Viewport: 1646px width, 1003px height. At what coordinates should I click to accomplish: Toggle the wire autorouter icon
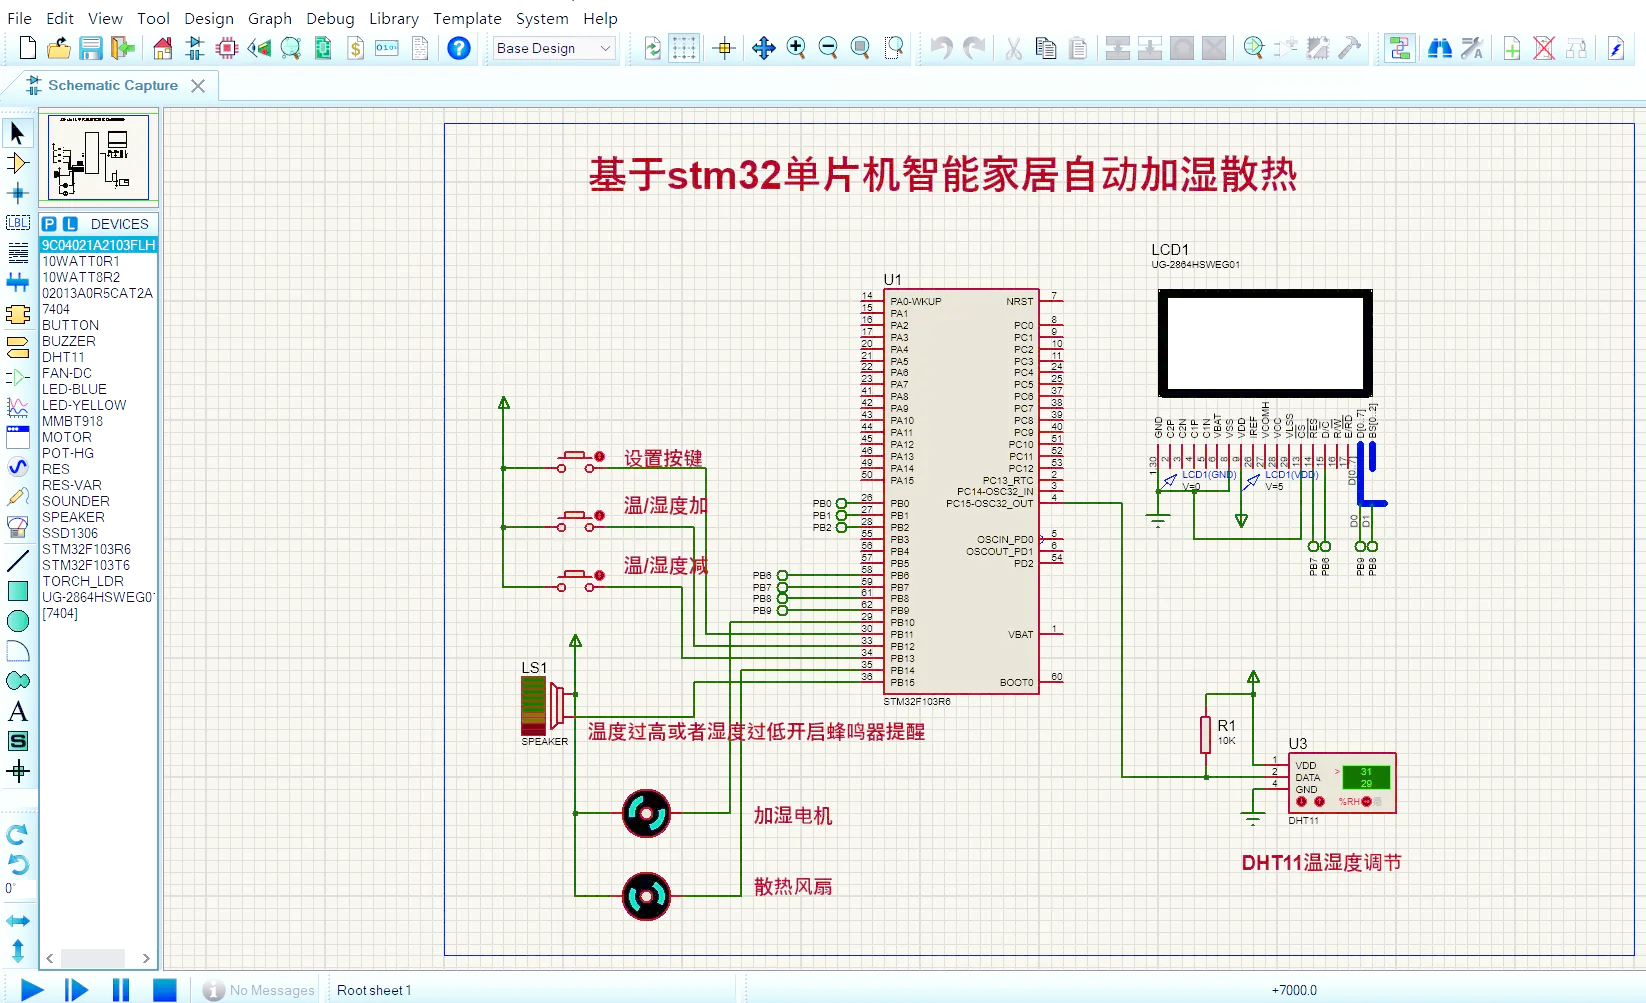click(1400, 48)
